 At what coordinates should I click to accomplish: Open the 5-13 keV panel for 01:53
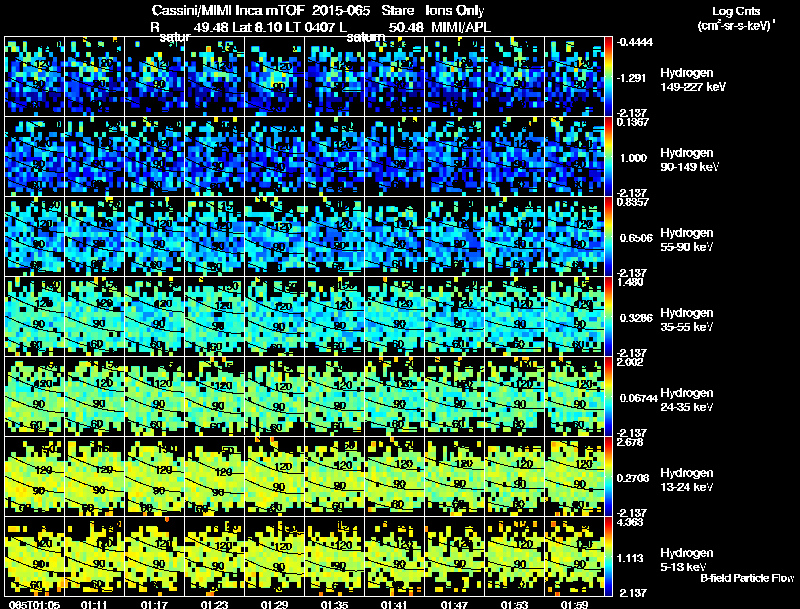pyautogui.click(x=514, y=556)
